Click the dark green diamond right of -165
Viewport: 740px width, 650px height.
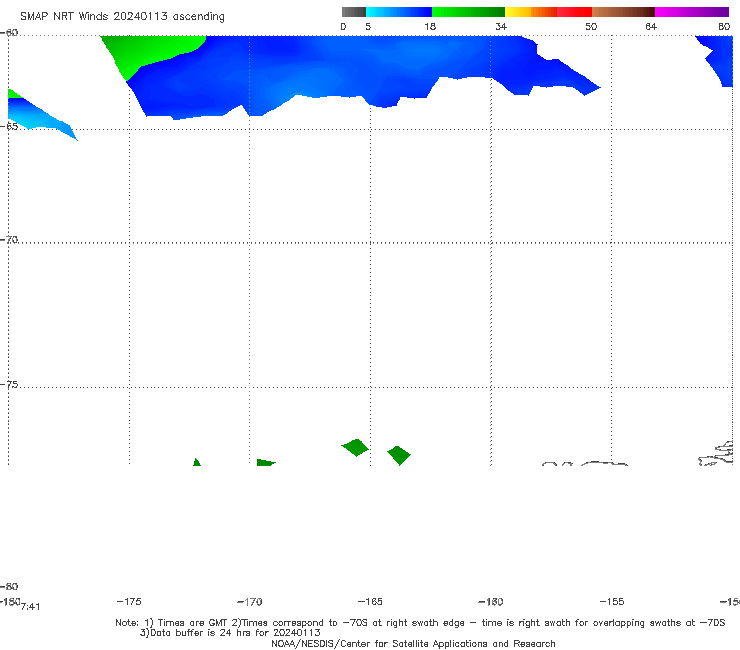(399, 455)
